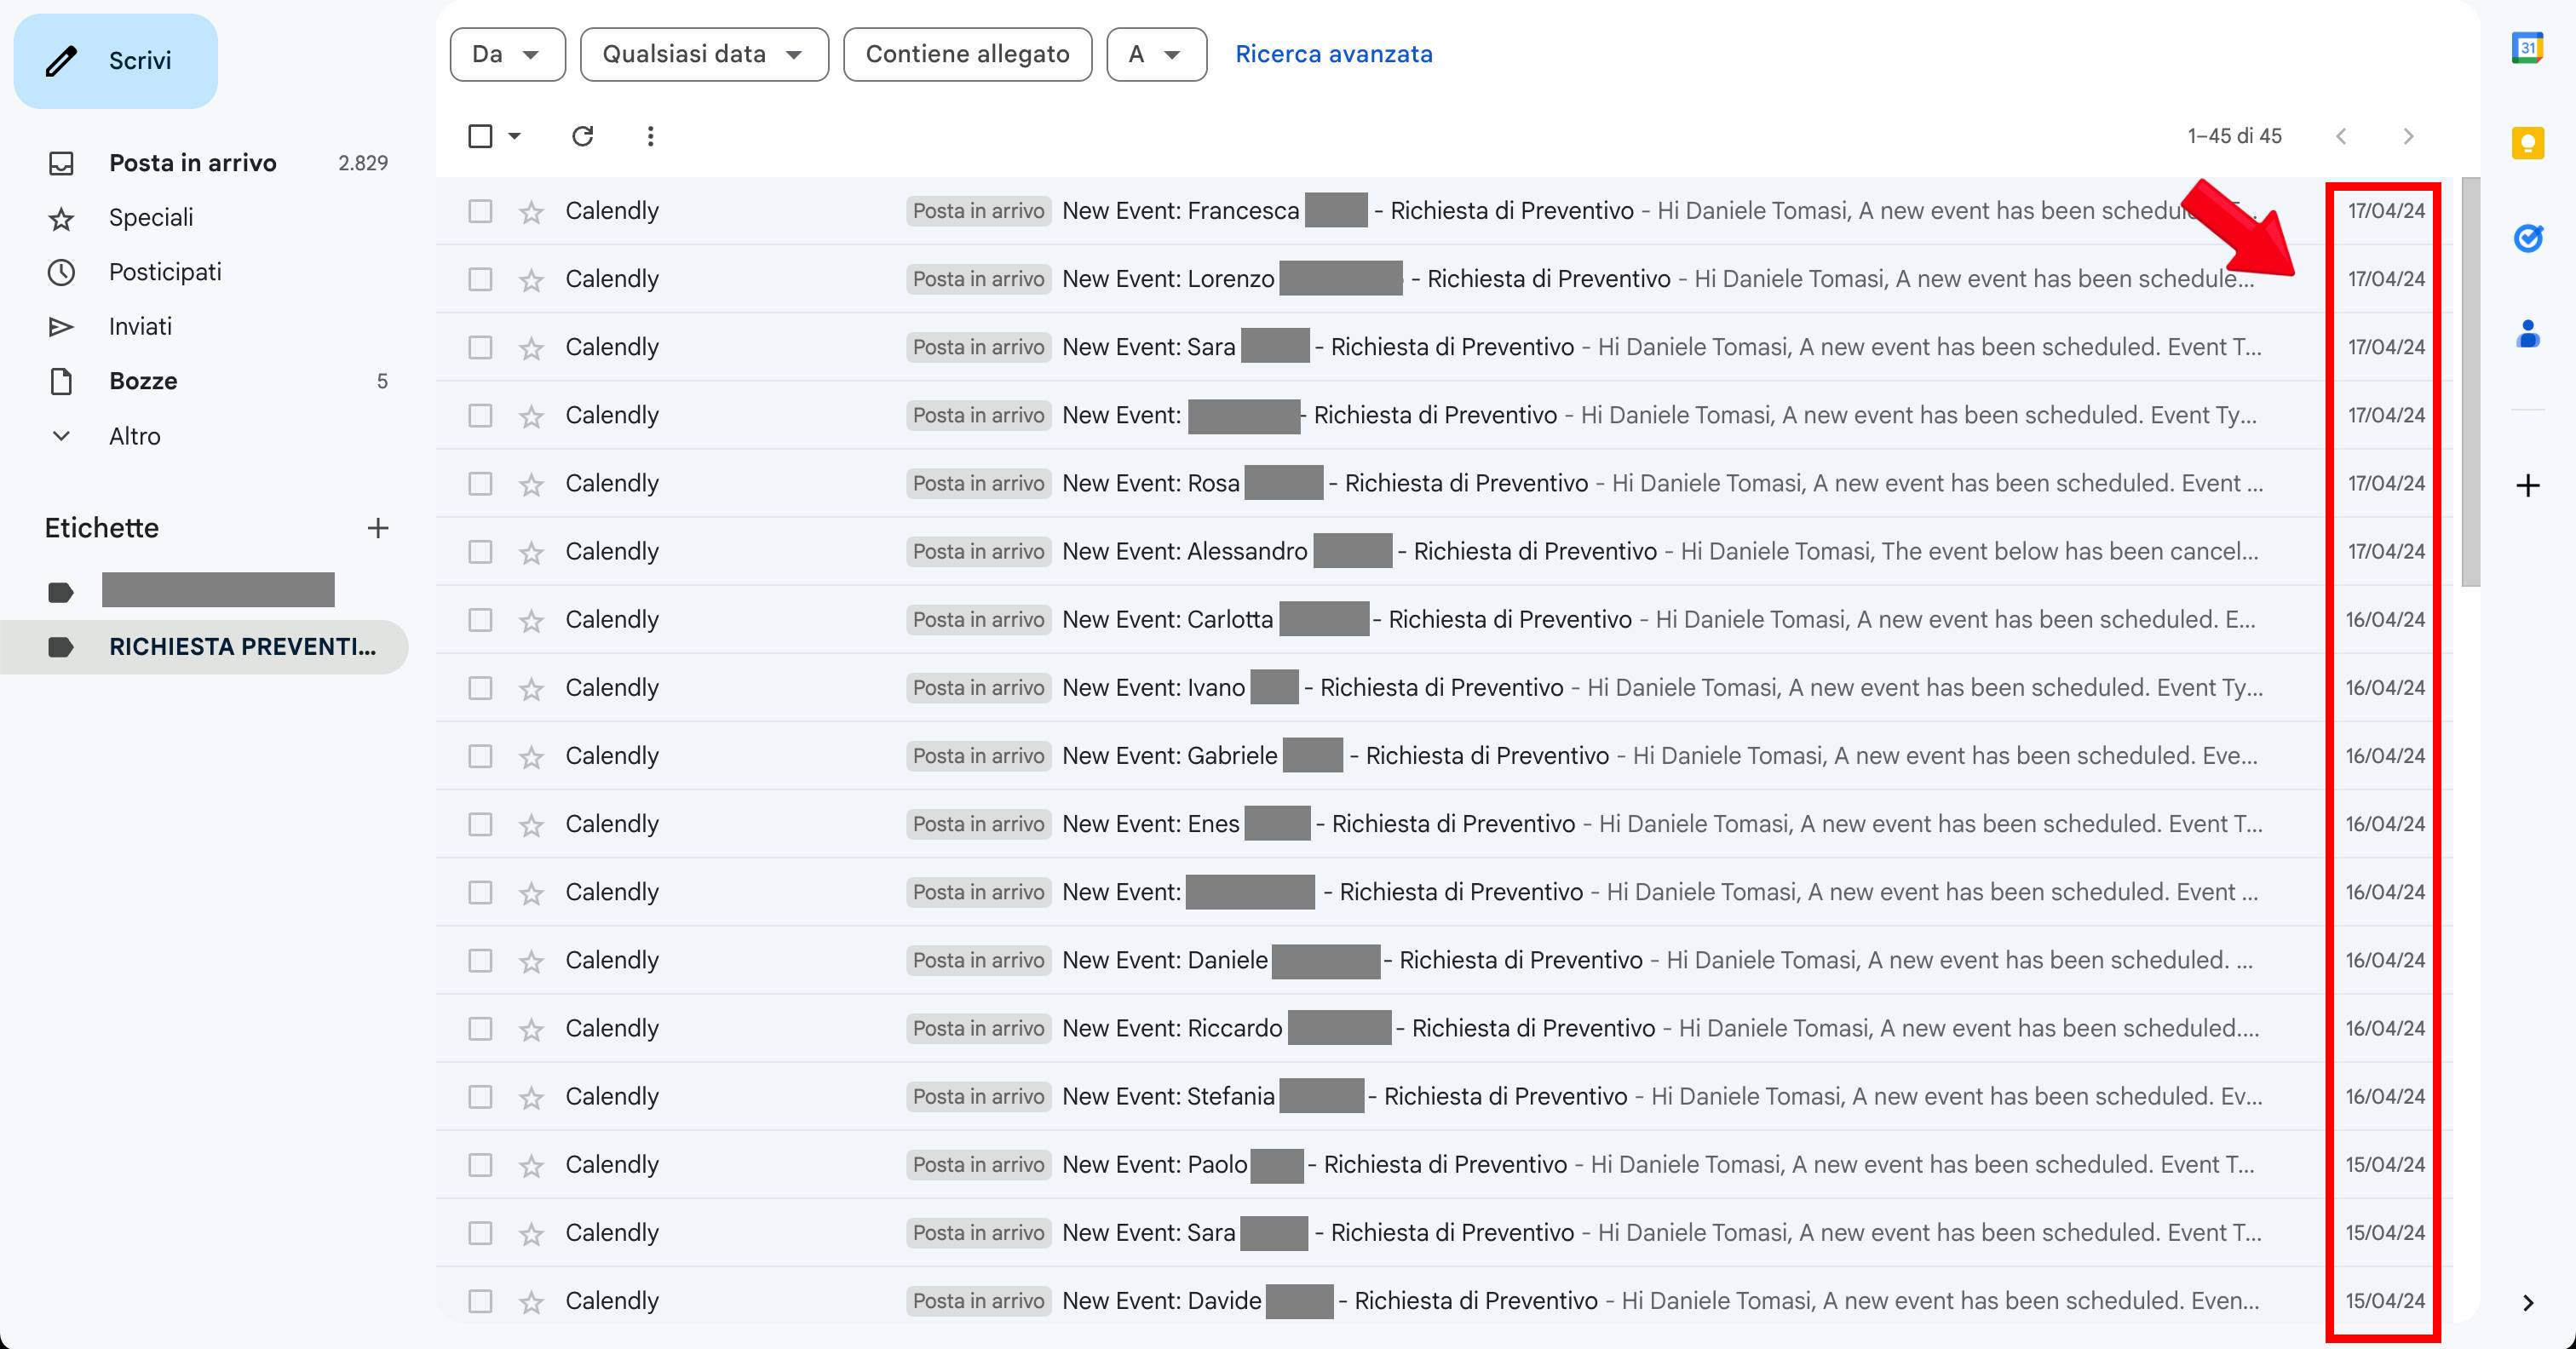The width and height of the screenshot is (2576, 1349).
Task: Filter by Contiene allegato
Action: point(967,54)
